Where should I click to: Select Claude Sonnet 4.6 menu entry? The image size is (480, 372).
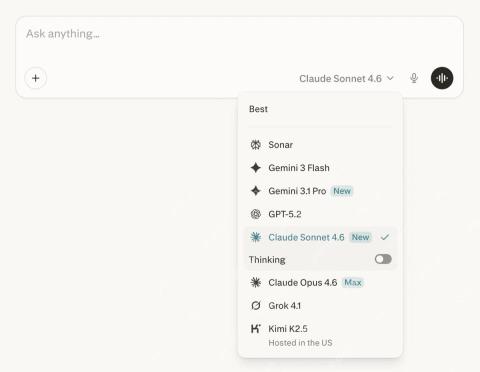pyautogui.click(x=320, y=237)
